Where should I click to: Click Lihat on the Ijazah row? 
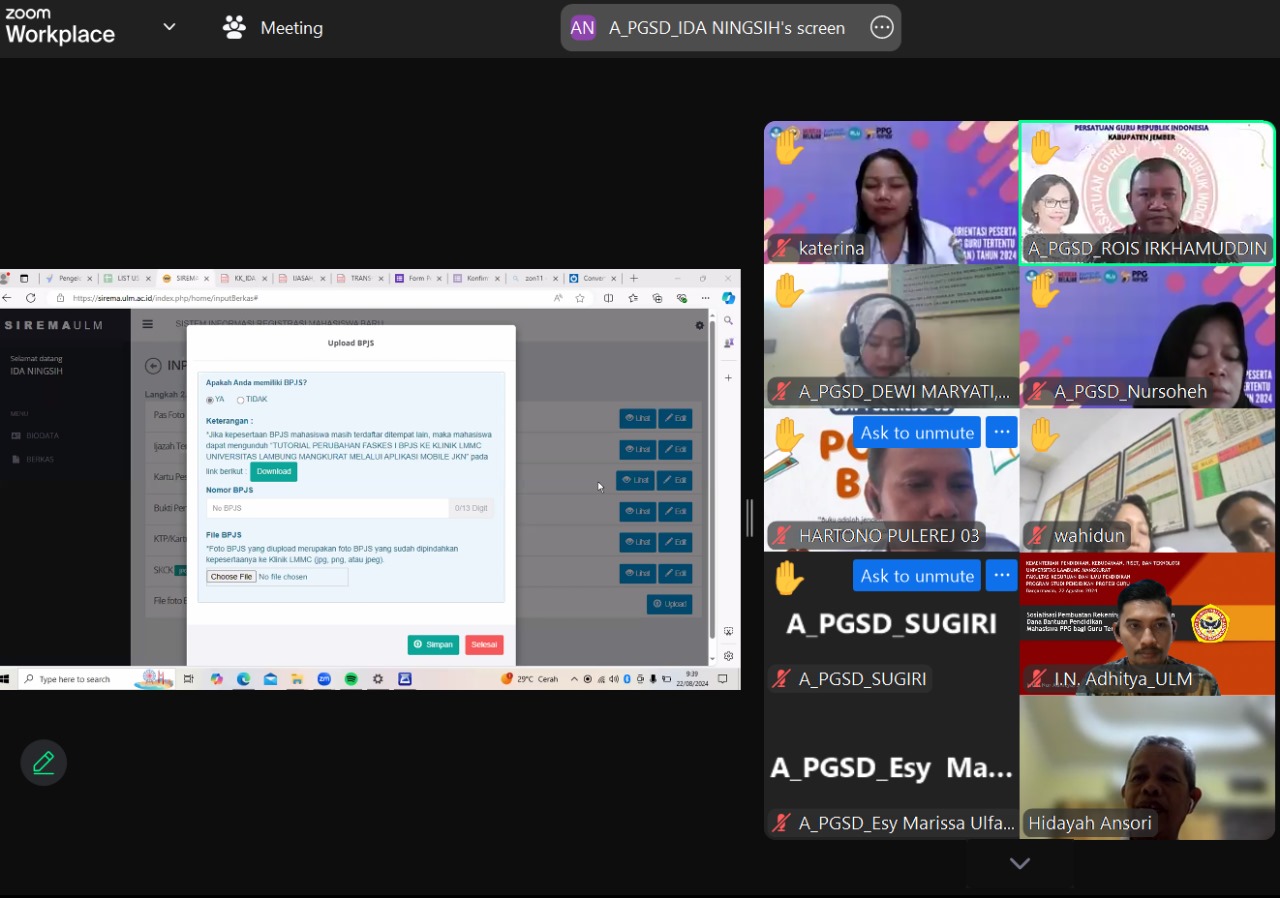[x=637, y=449]
